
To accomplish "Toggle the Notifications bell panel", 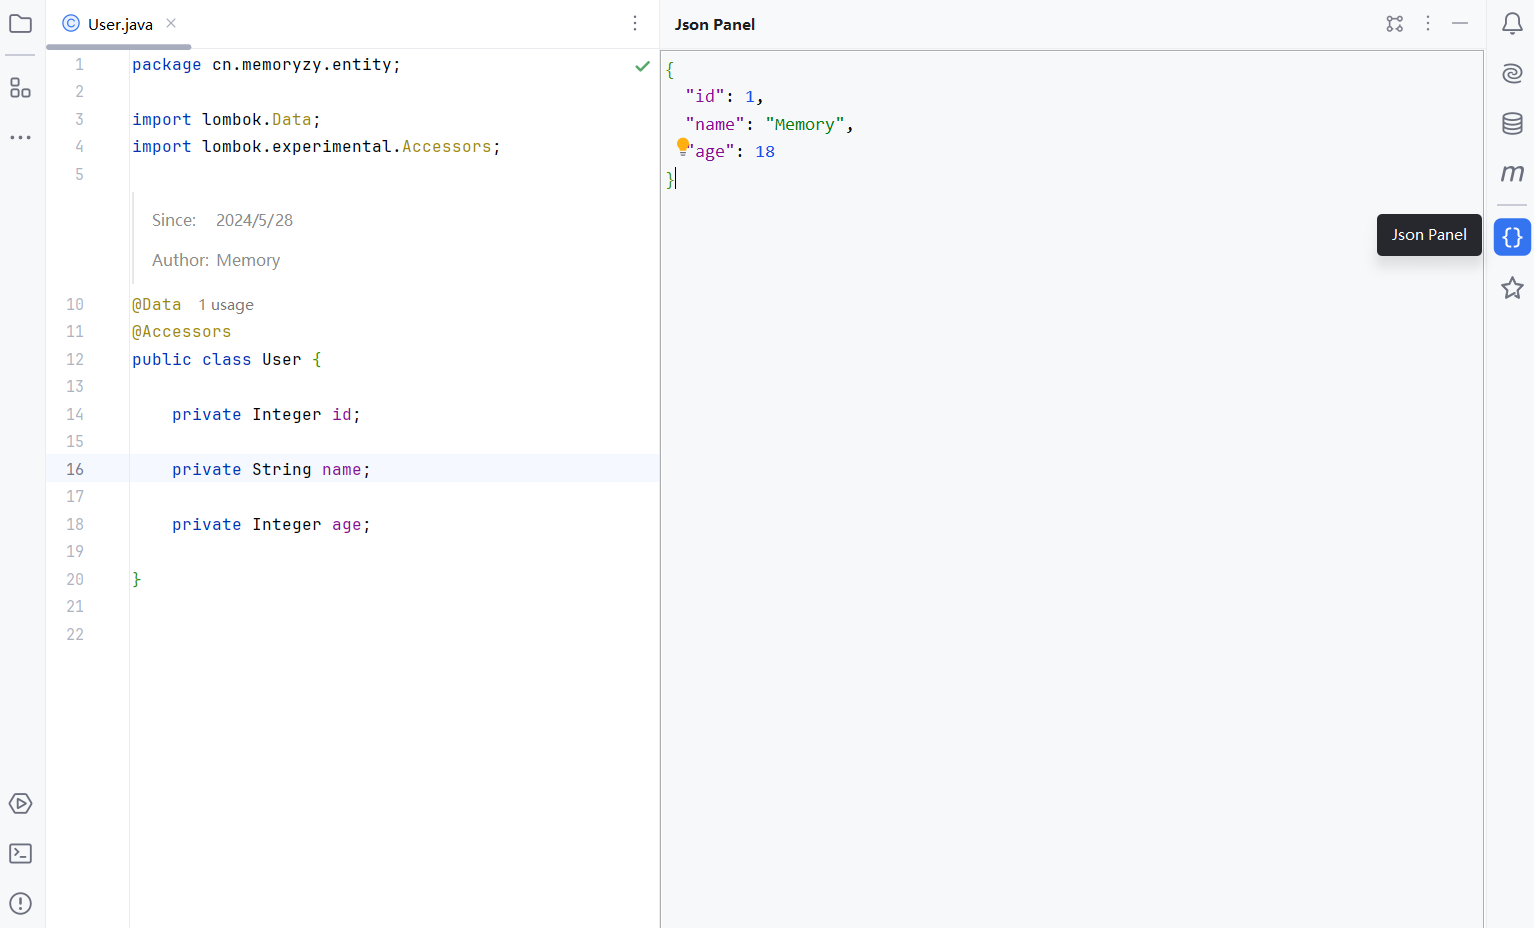I will (1511, 23).
